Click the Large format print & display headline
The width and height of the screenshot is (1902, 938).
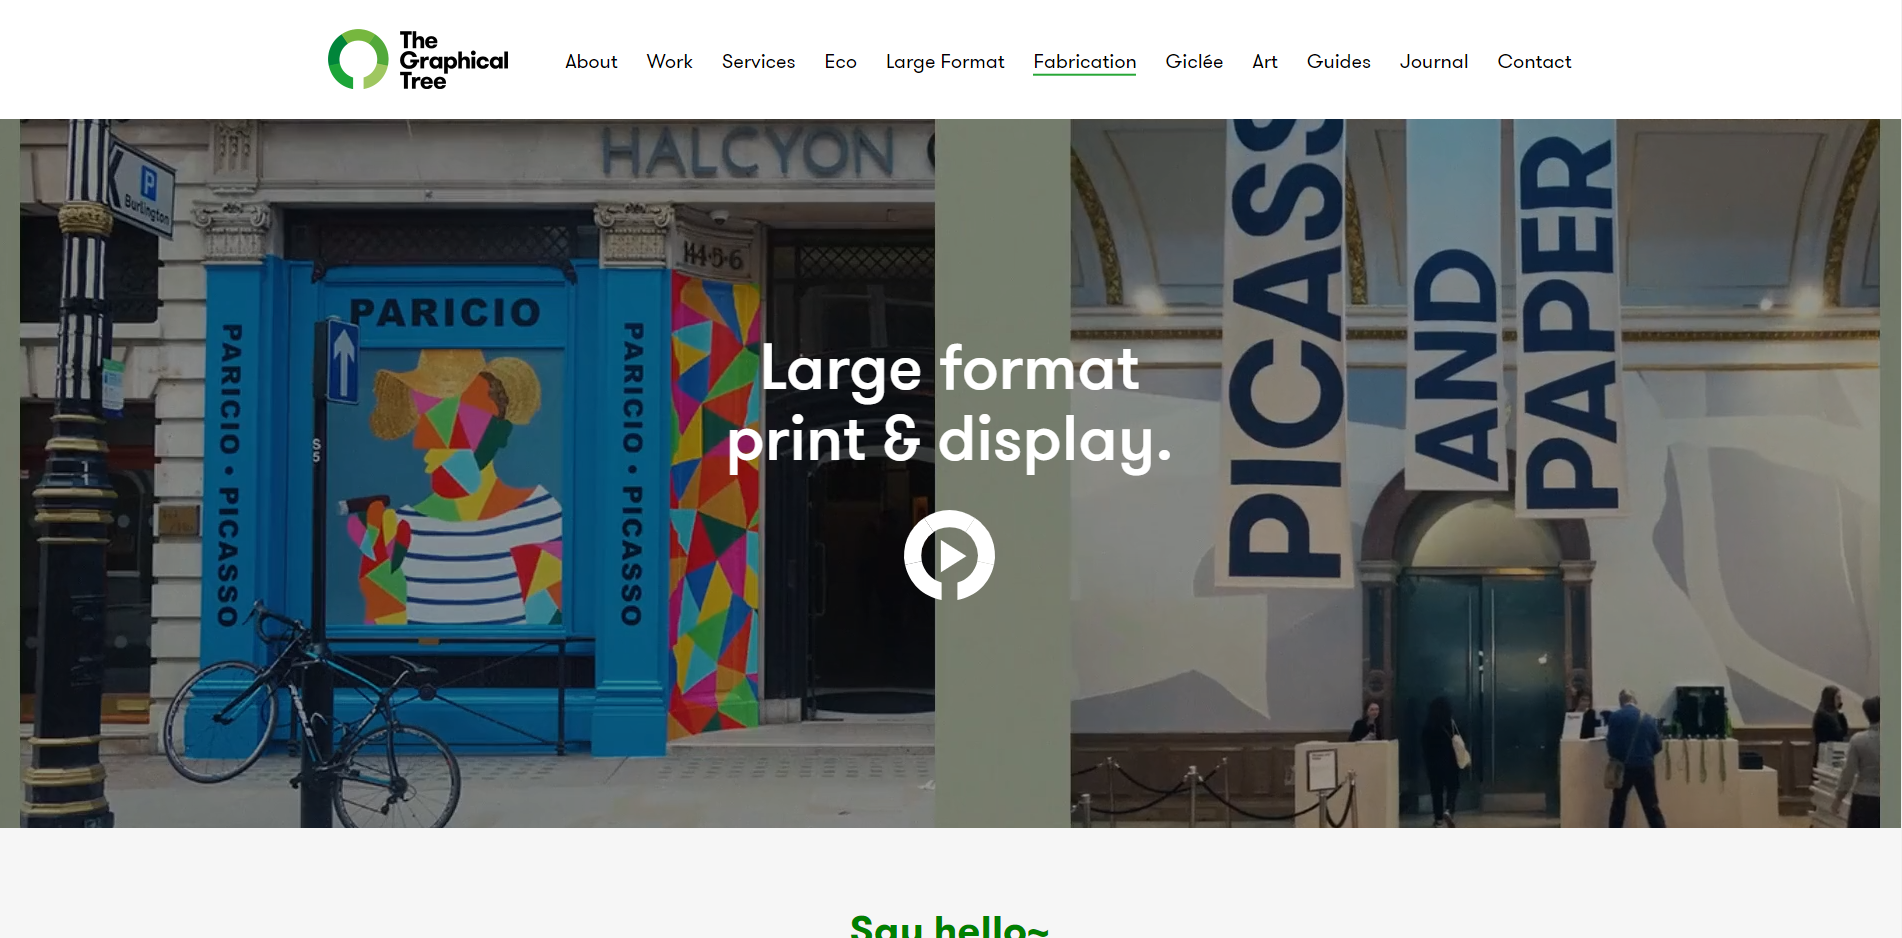(x=949, y=405)
